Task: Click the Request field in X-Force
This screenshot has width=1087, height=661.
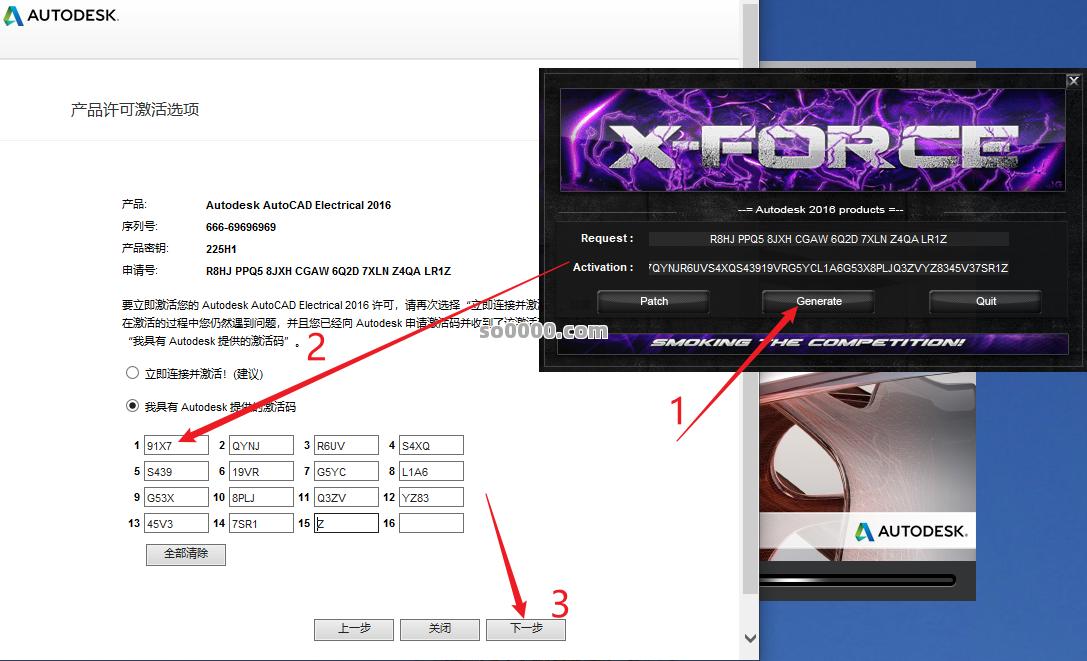Action: pos(828,239)
